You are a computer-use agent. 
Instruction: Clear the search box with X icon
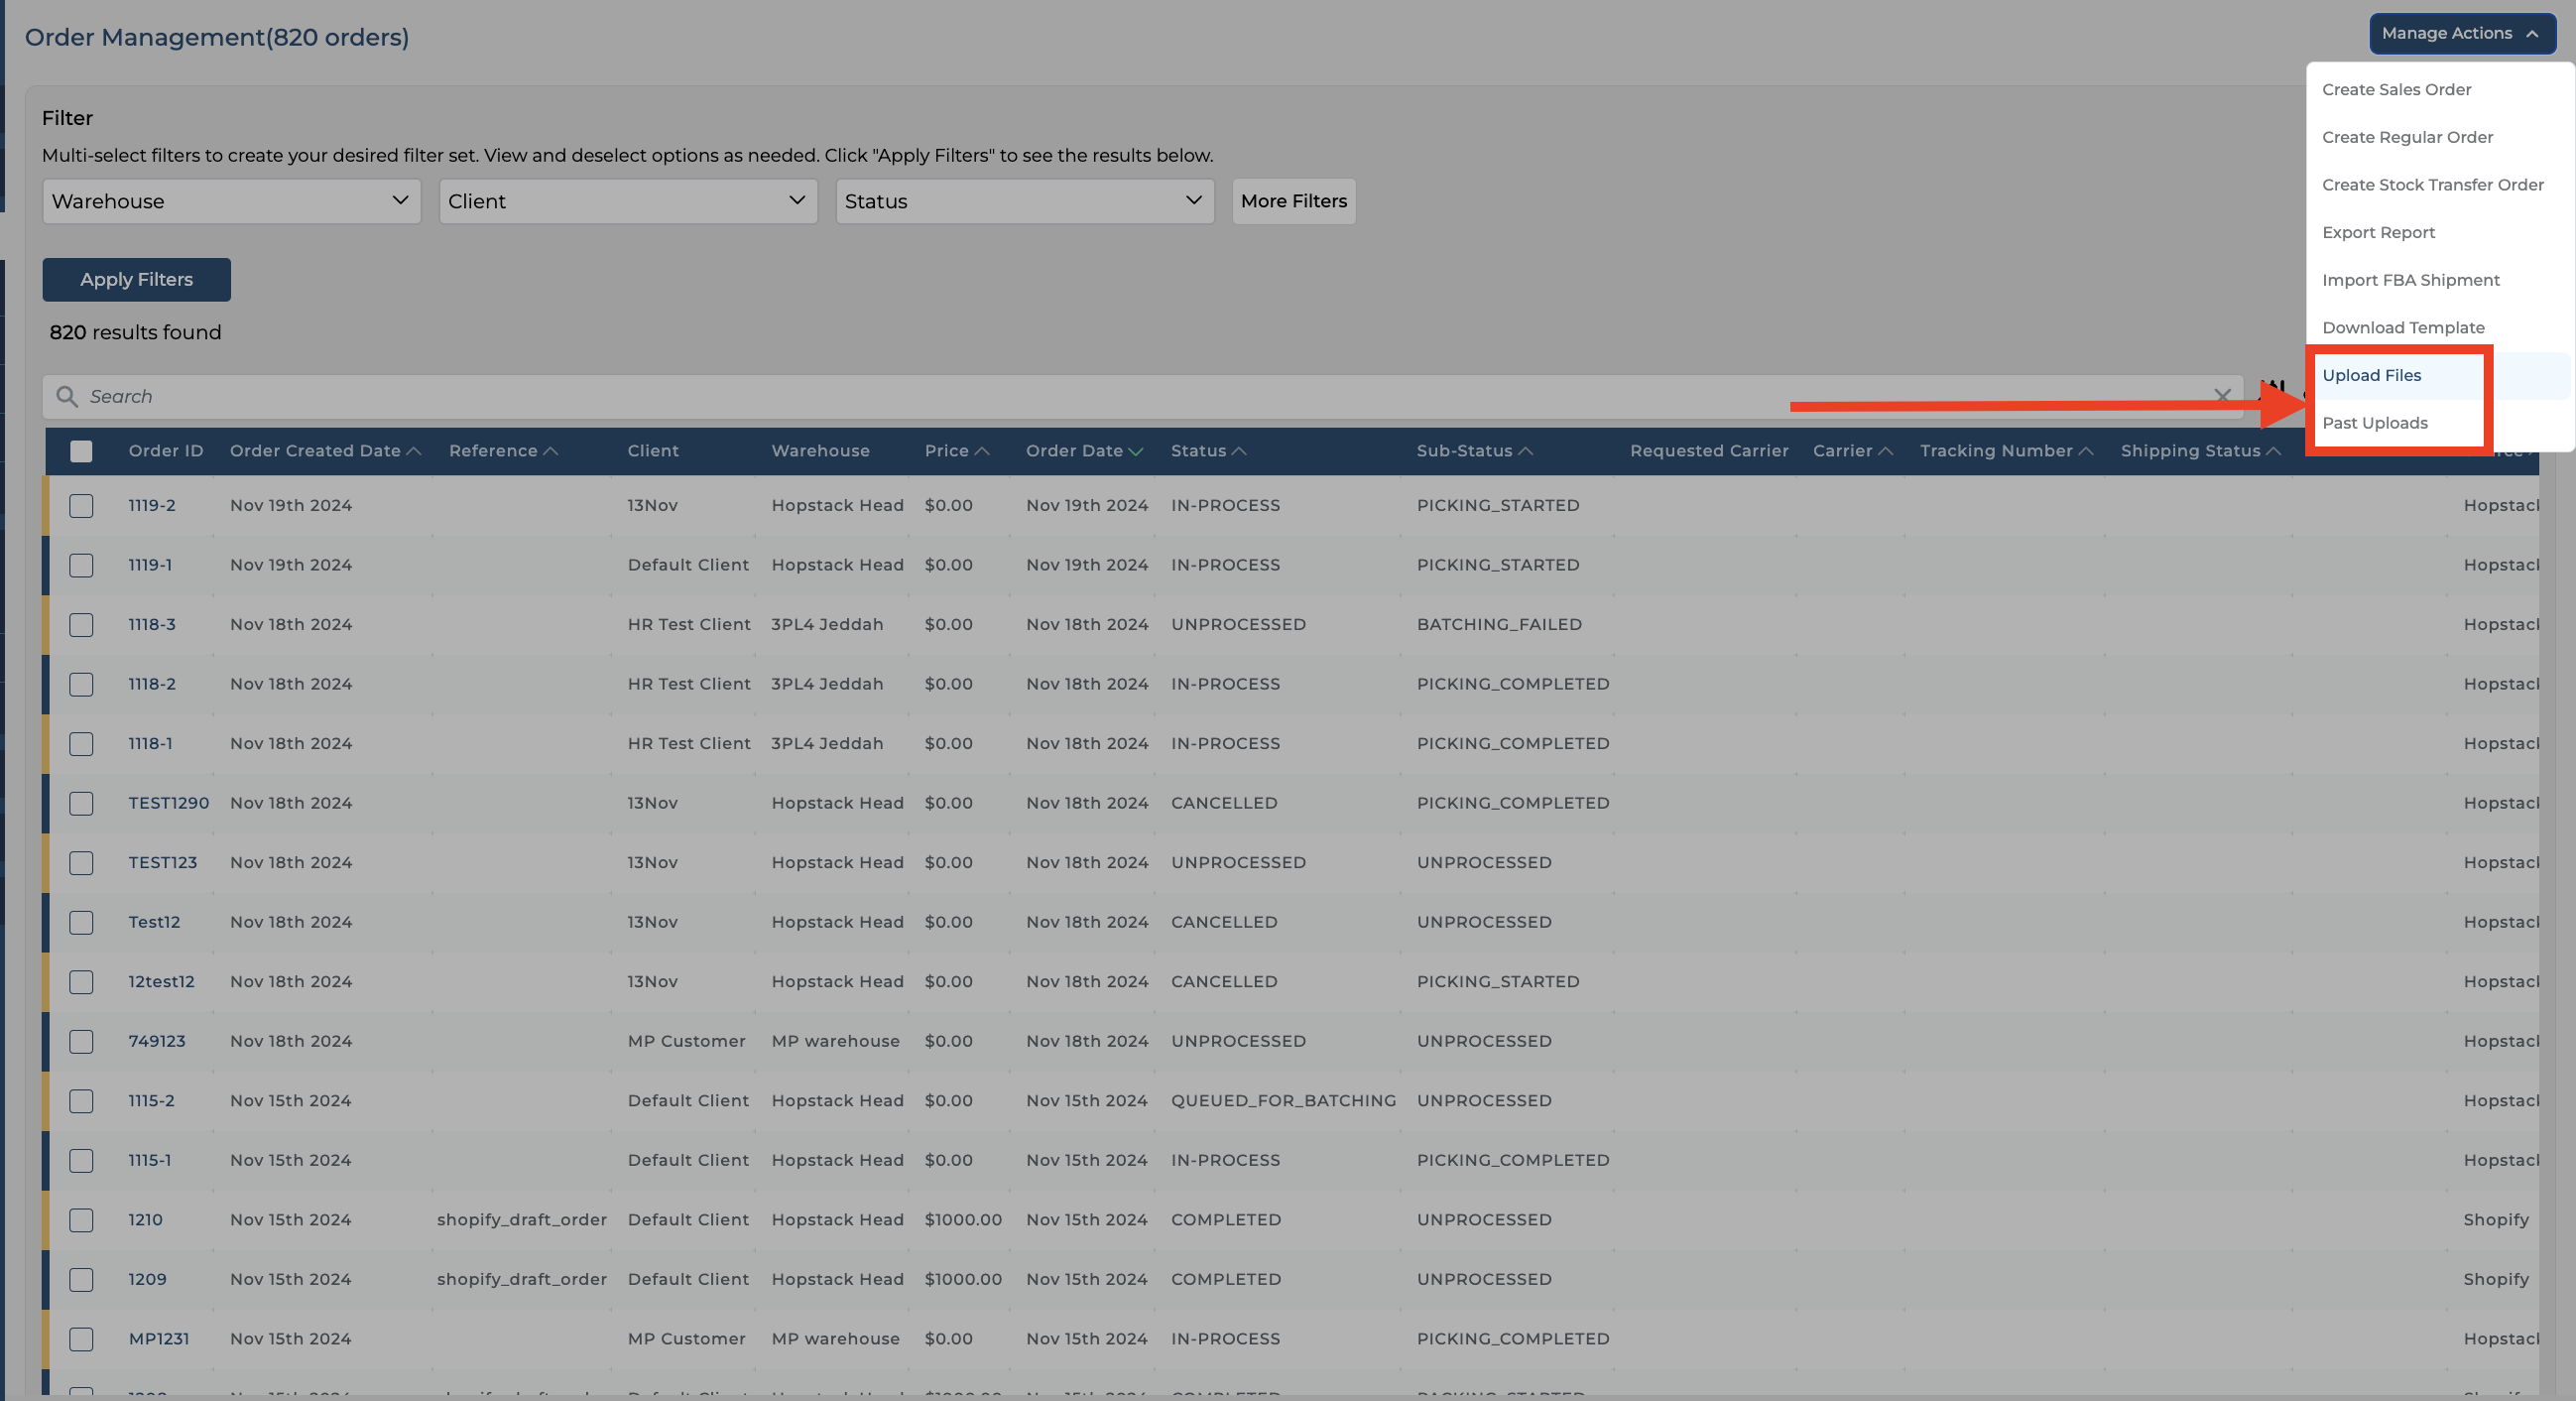[2222, 396]
